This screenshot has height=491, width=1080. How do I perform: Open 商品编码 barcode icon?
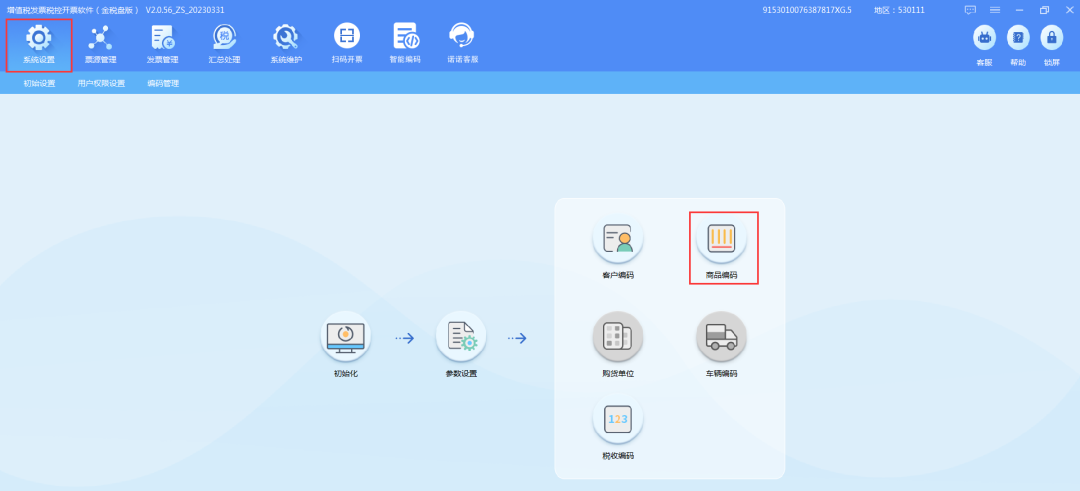(x=721, y=239)
